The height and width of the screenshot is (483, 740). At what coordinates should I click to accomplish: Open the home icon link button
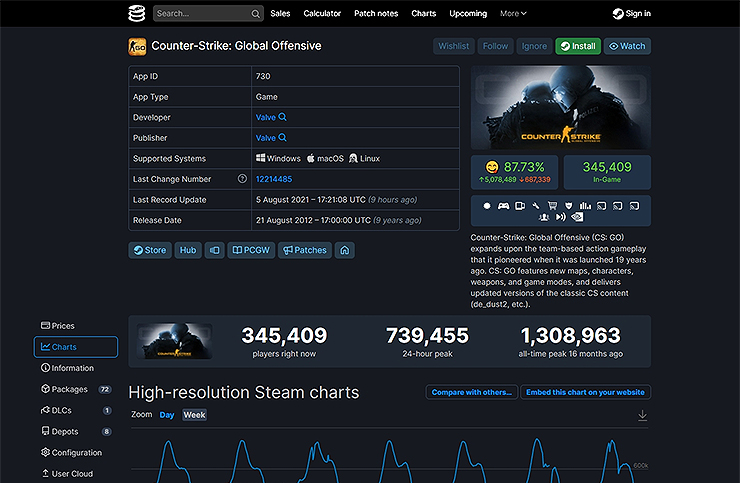(x=345, y=250)
